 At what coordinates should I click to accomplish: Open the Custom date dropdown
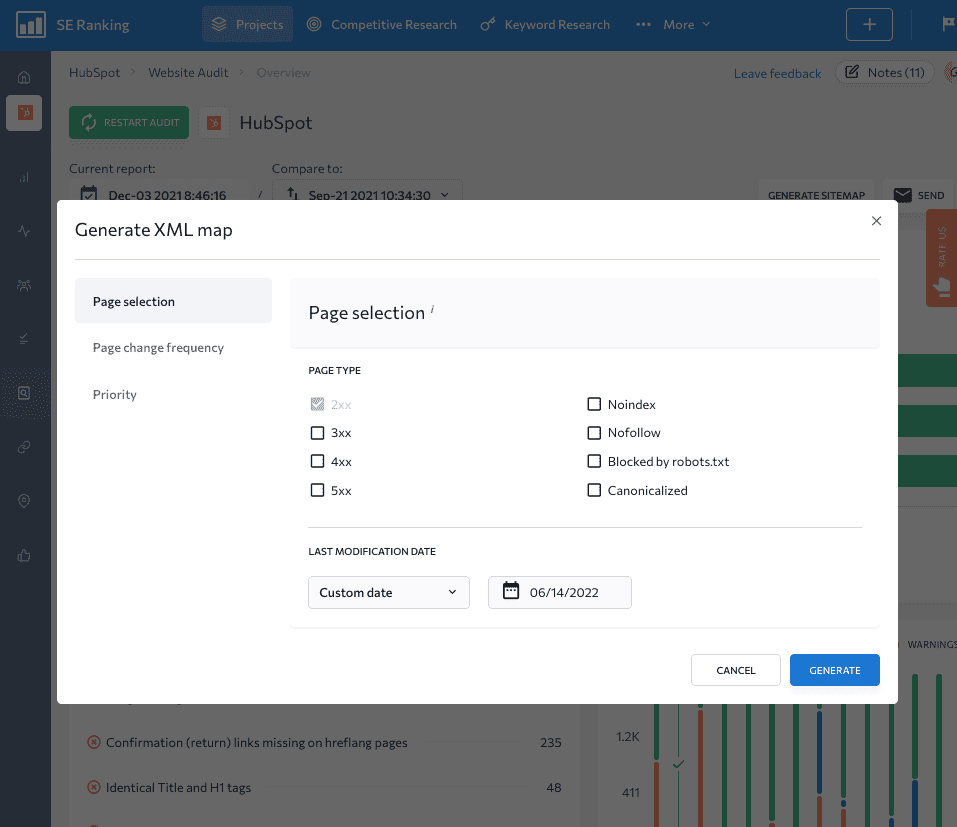pyautogui.click(x=389, y=592)
